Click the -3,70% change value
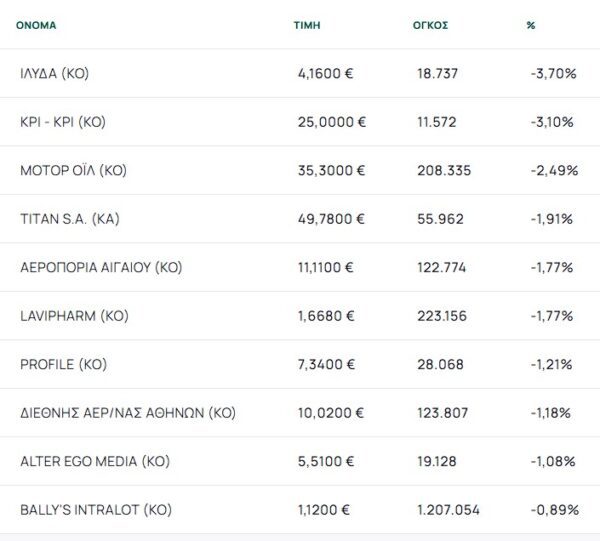Viewport: 600px width, 541px height. 553,73
